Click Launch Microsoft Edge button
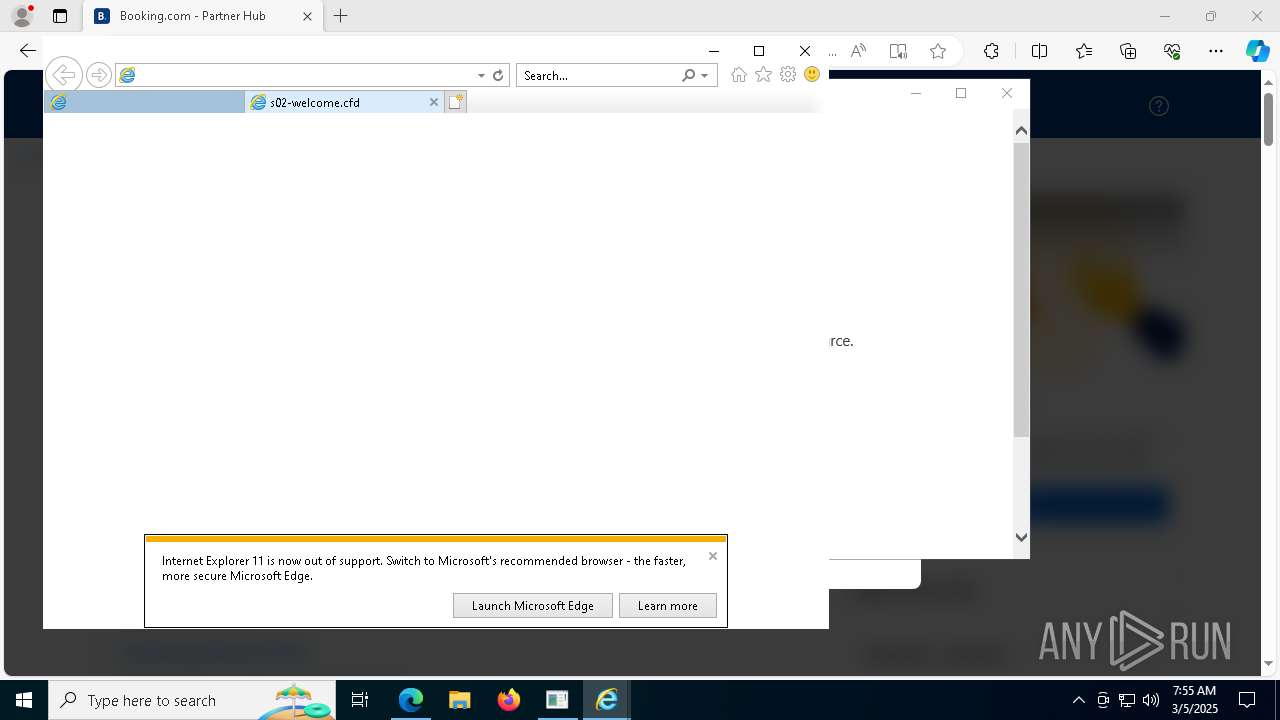The image size is (1280, 720). [533, 605]
